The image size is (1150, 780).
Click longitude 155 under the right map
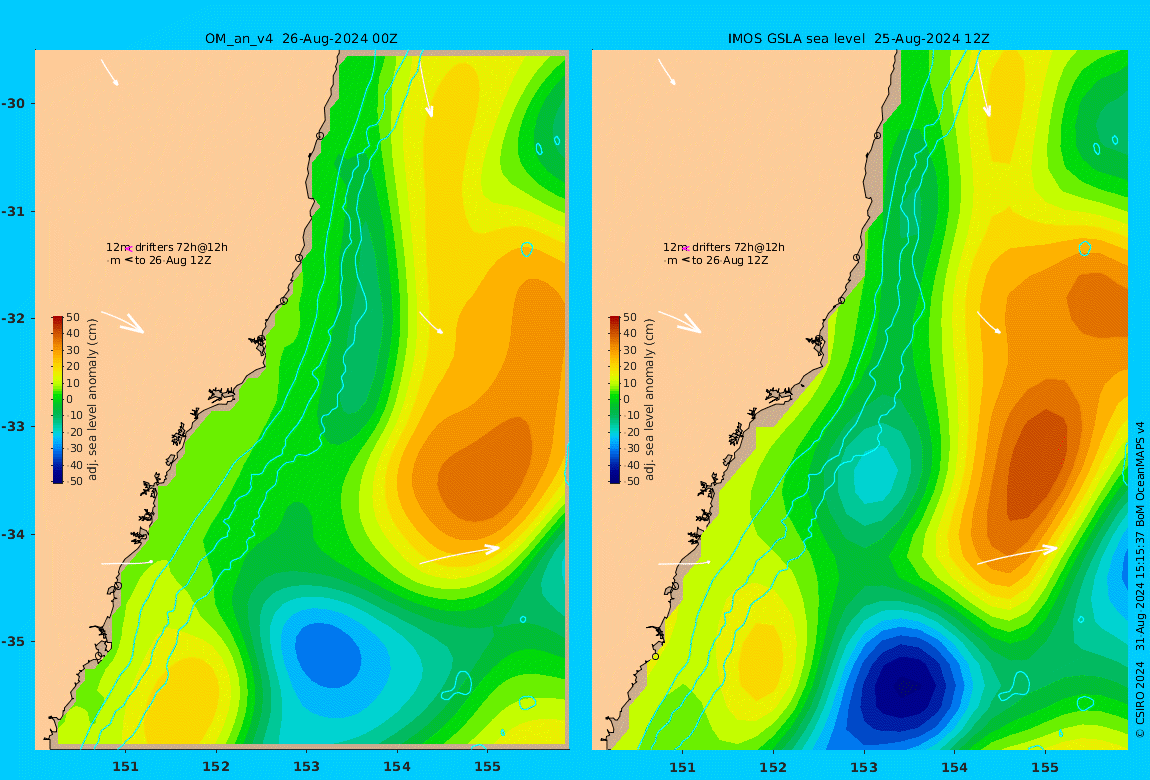pyautogui.click(x=1044, y=767)
